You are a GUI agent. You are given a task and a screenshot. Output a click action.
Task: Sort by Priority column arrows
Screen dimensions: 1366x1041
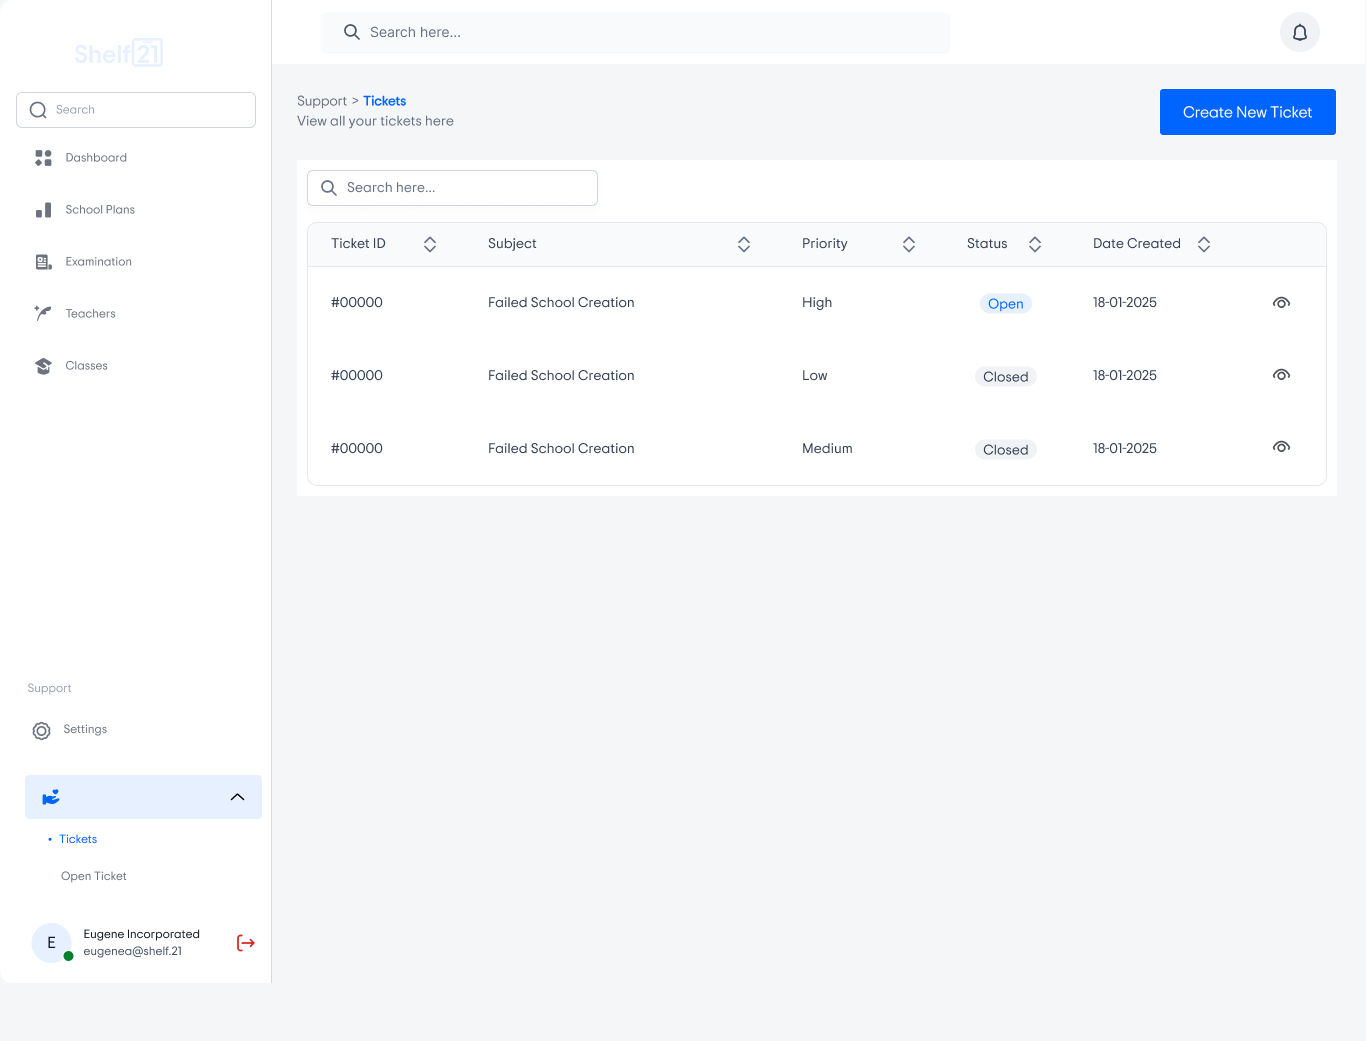pos(909,244)
